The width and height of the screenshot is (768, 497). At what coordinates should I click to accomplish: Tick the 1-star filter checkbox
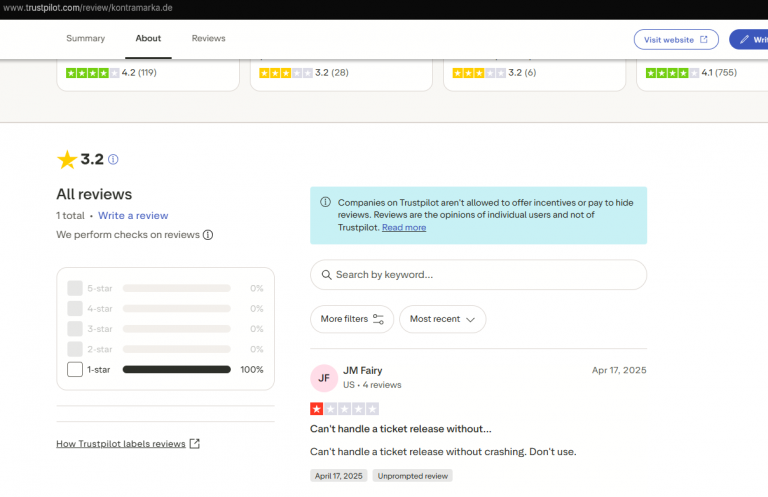75,369
